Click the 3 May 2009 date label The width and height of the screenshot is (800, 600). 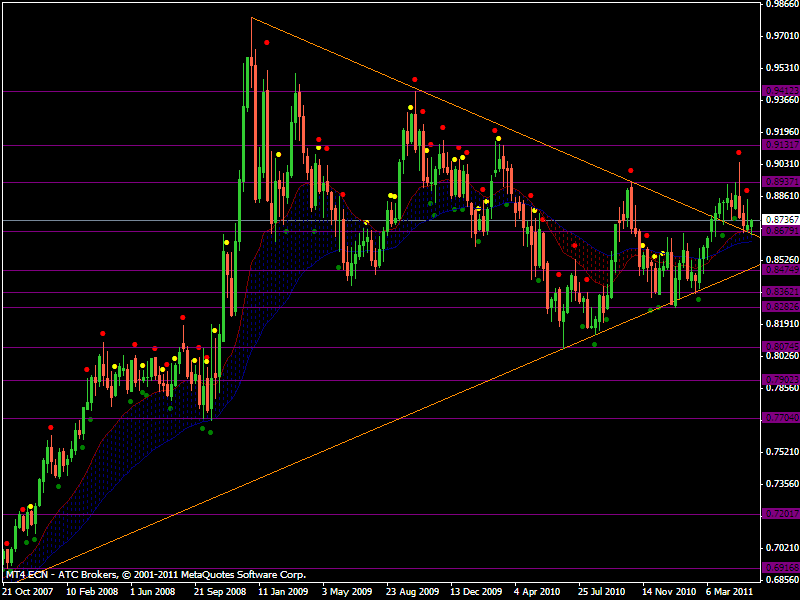point(347,592)
